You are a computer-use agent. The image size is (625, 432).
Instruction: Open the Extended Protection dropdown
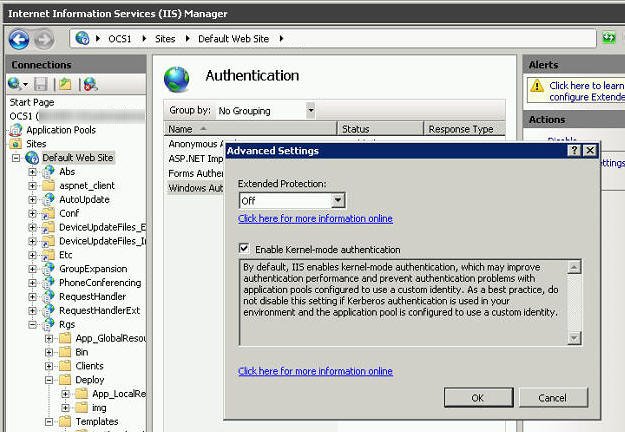(338, 200)
